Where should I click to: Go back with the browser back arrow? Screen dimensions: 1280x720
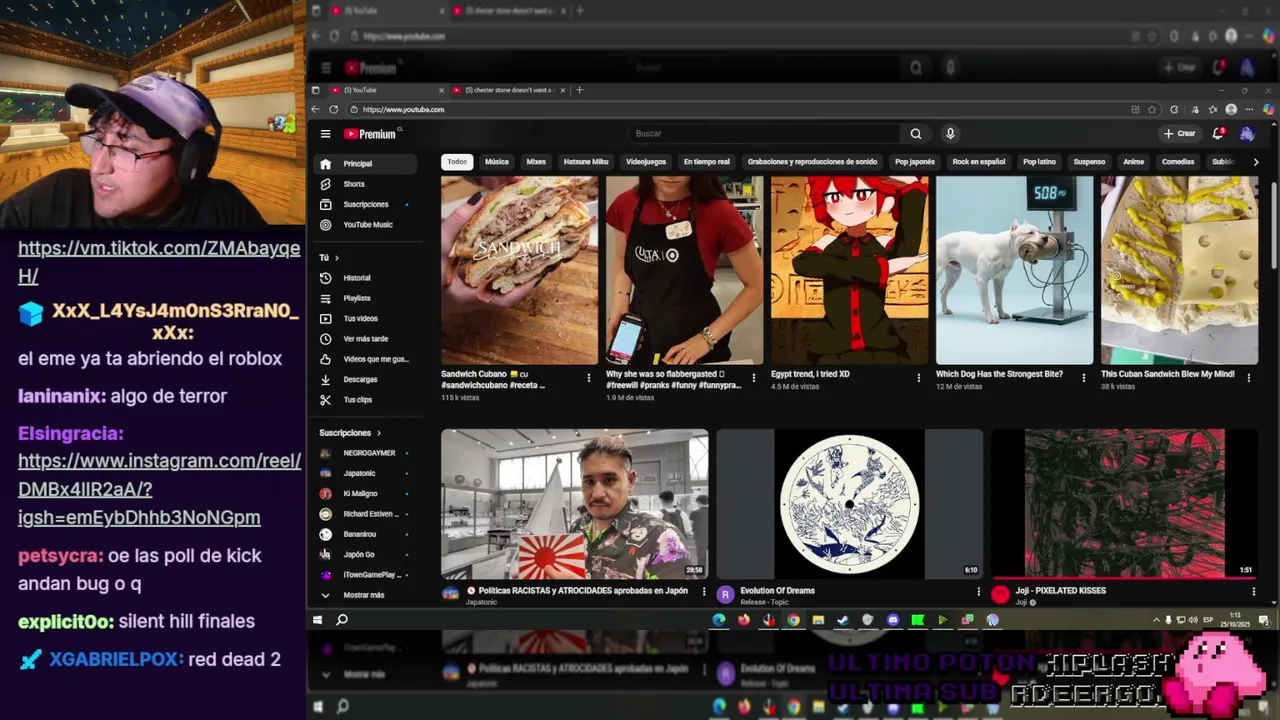click(x=316, y=110)
